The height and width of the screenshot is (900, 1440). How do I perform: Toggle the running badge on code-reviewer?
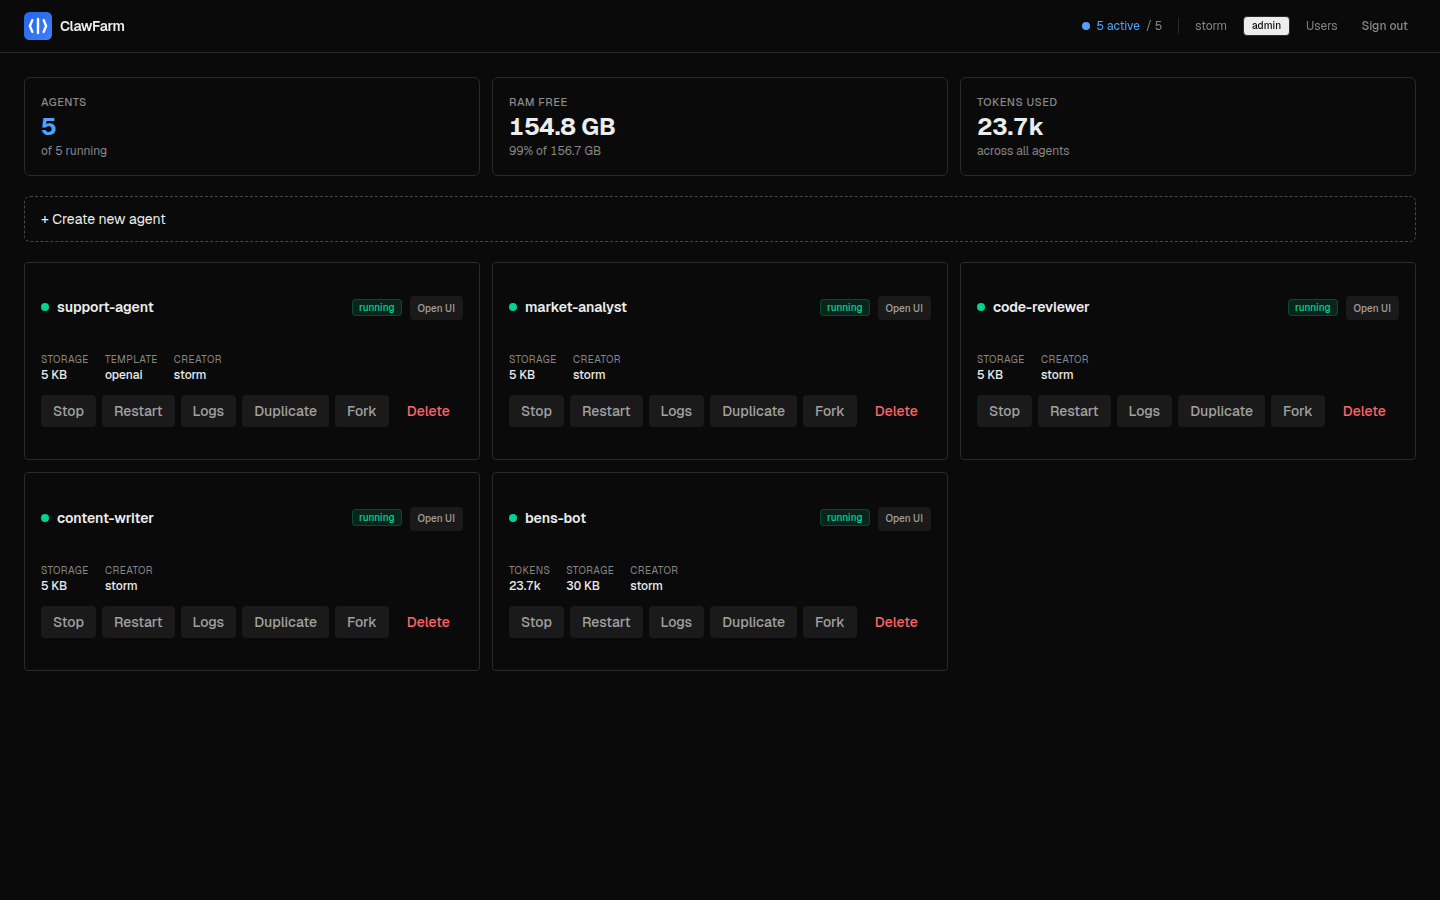click(1312, 307)
